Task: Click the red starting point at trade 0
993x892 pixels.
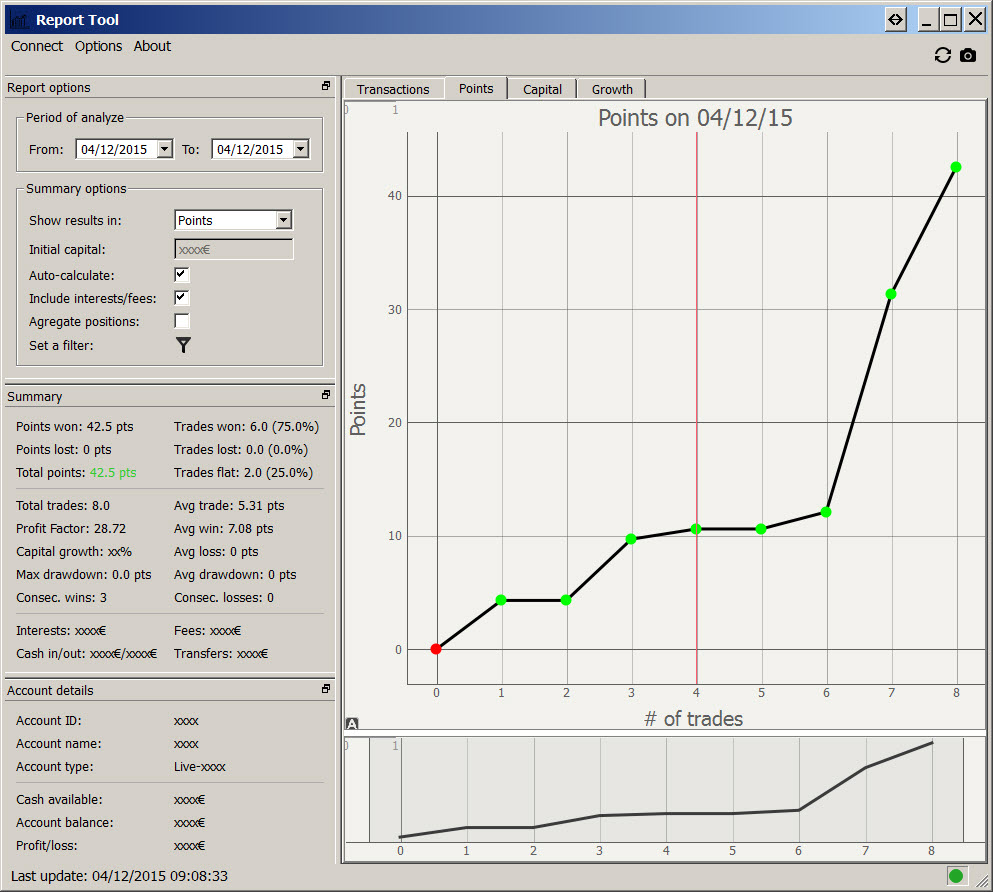Action: [x=436, y=649]
